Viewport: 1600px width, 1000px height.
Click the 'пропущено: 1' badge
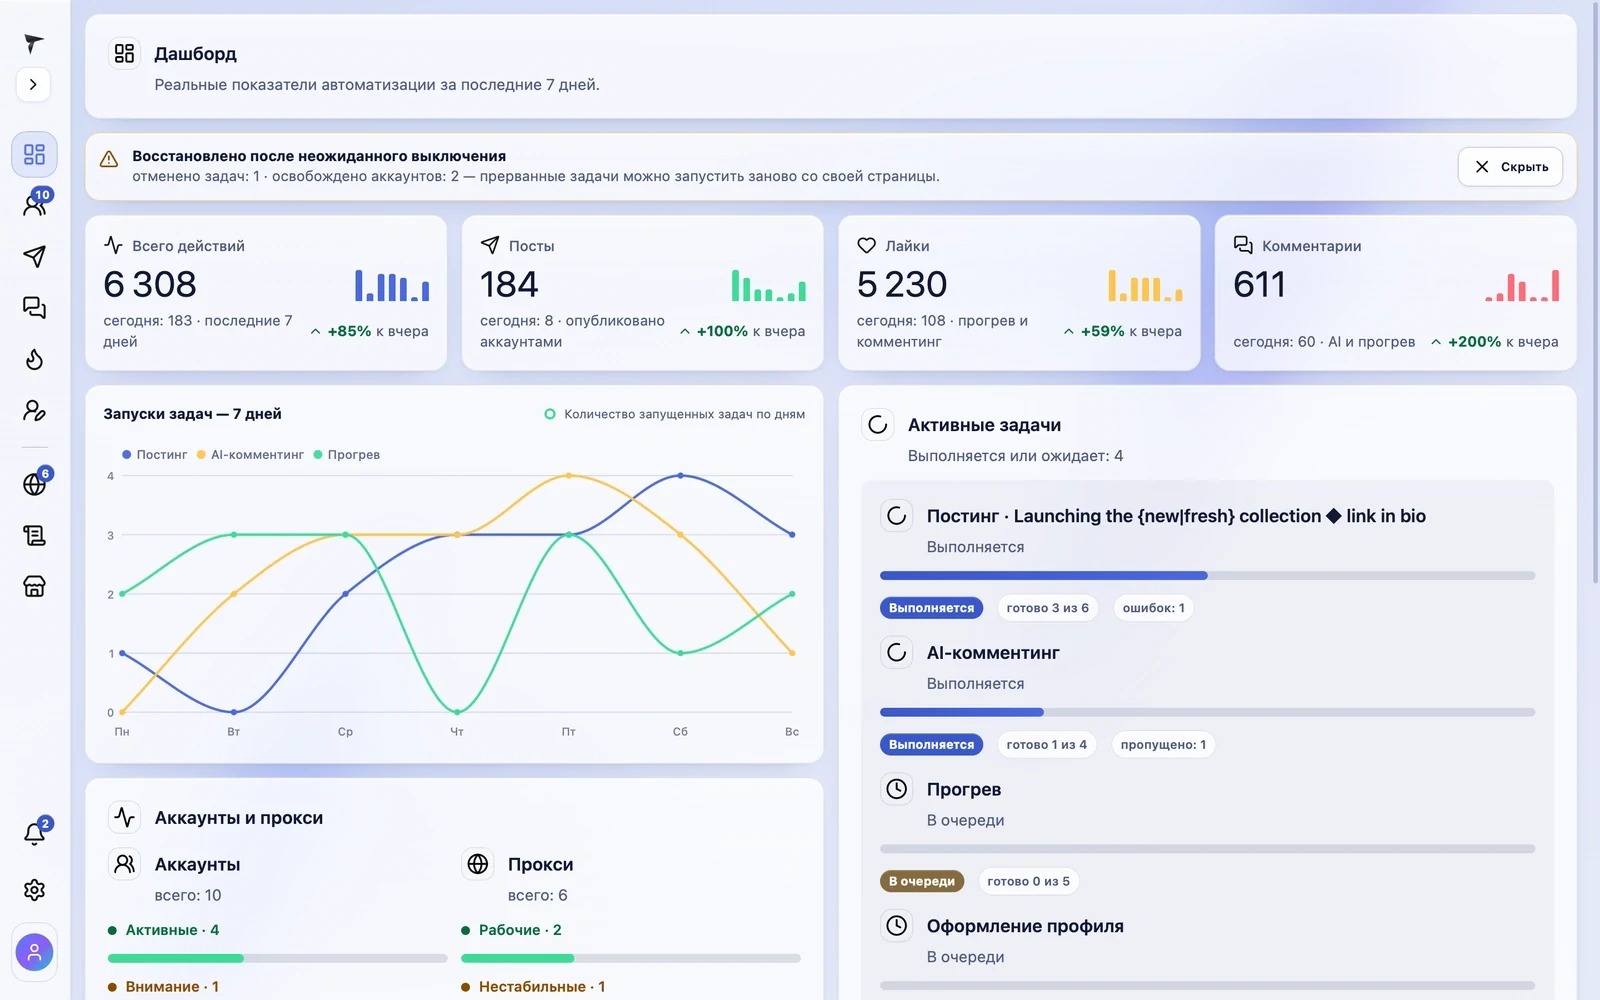pos(1163,745)
